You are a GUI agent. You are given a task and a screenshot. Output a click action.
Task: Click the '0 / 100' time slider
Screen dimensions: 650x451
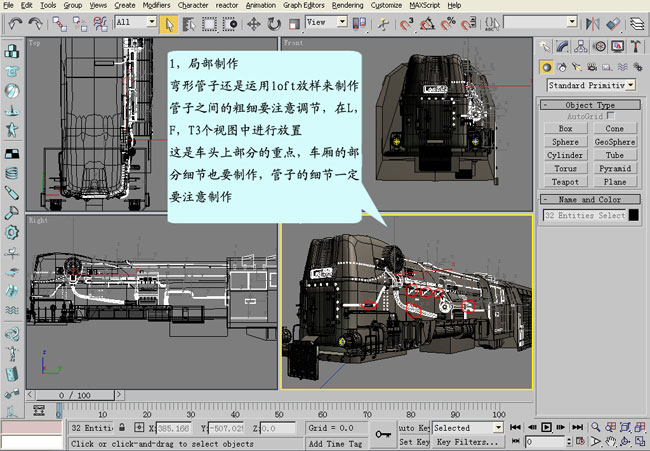point(75,395)
